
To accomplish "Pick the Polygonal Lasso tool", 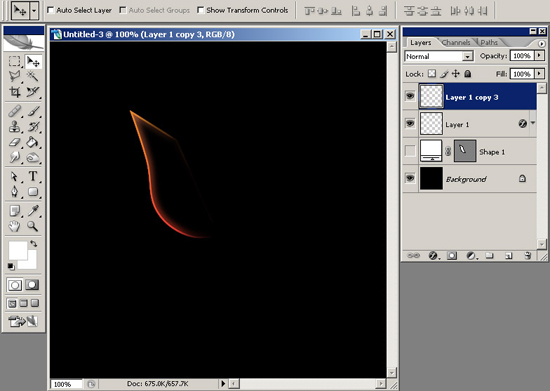I will [14, 76].
